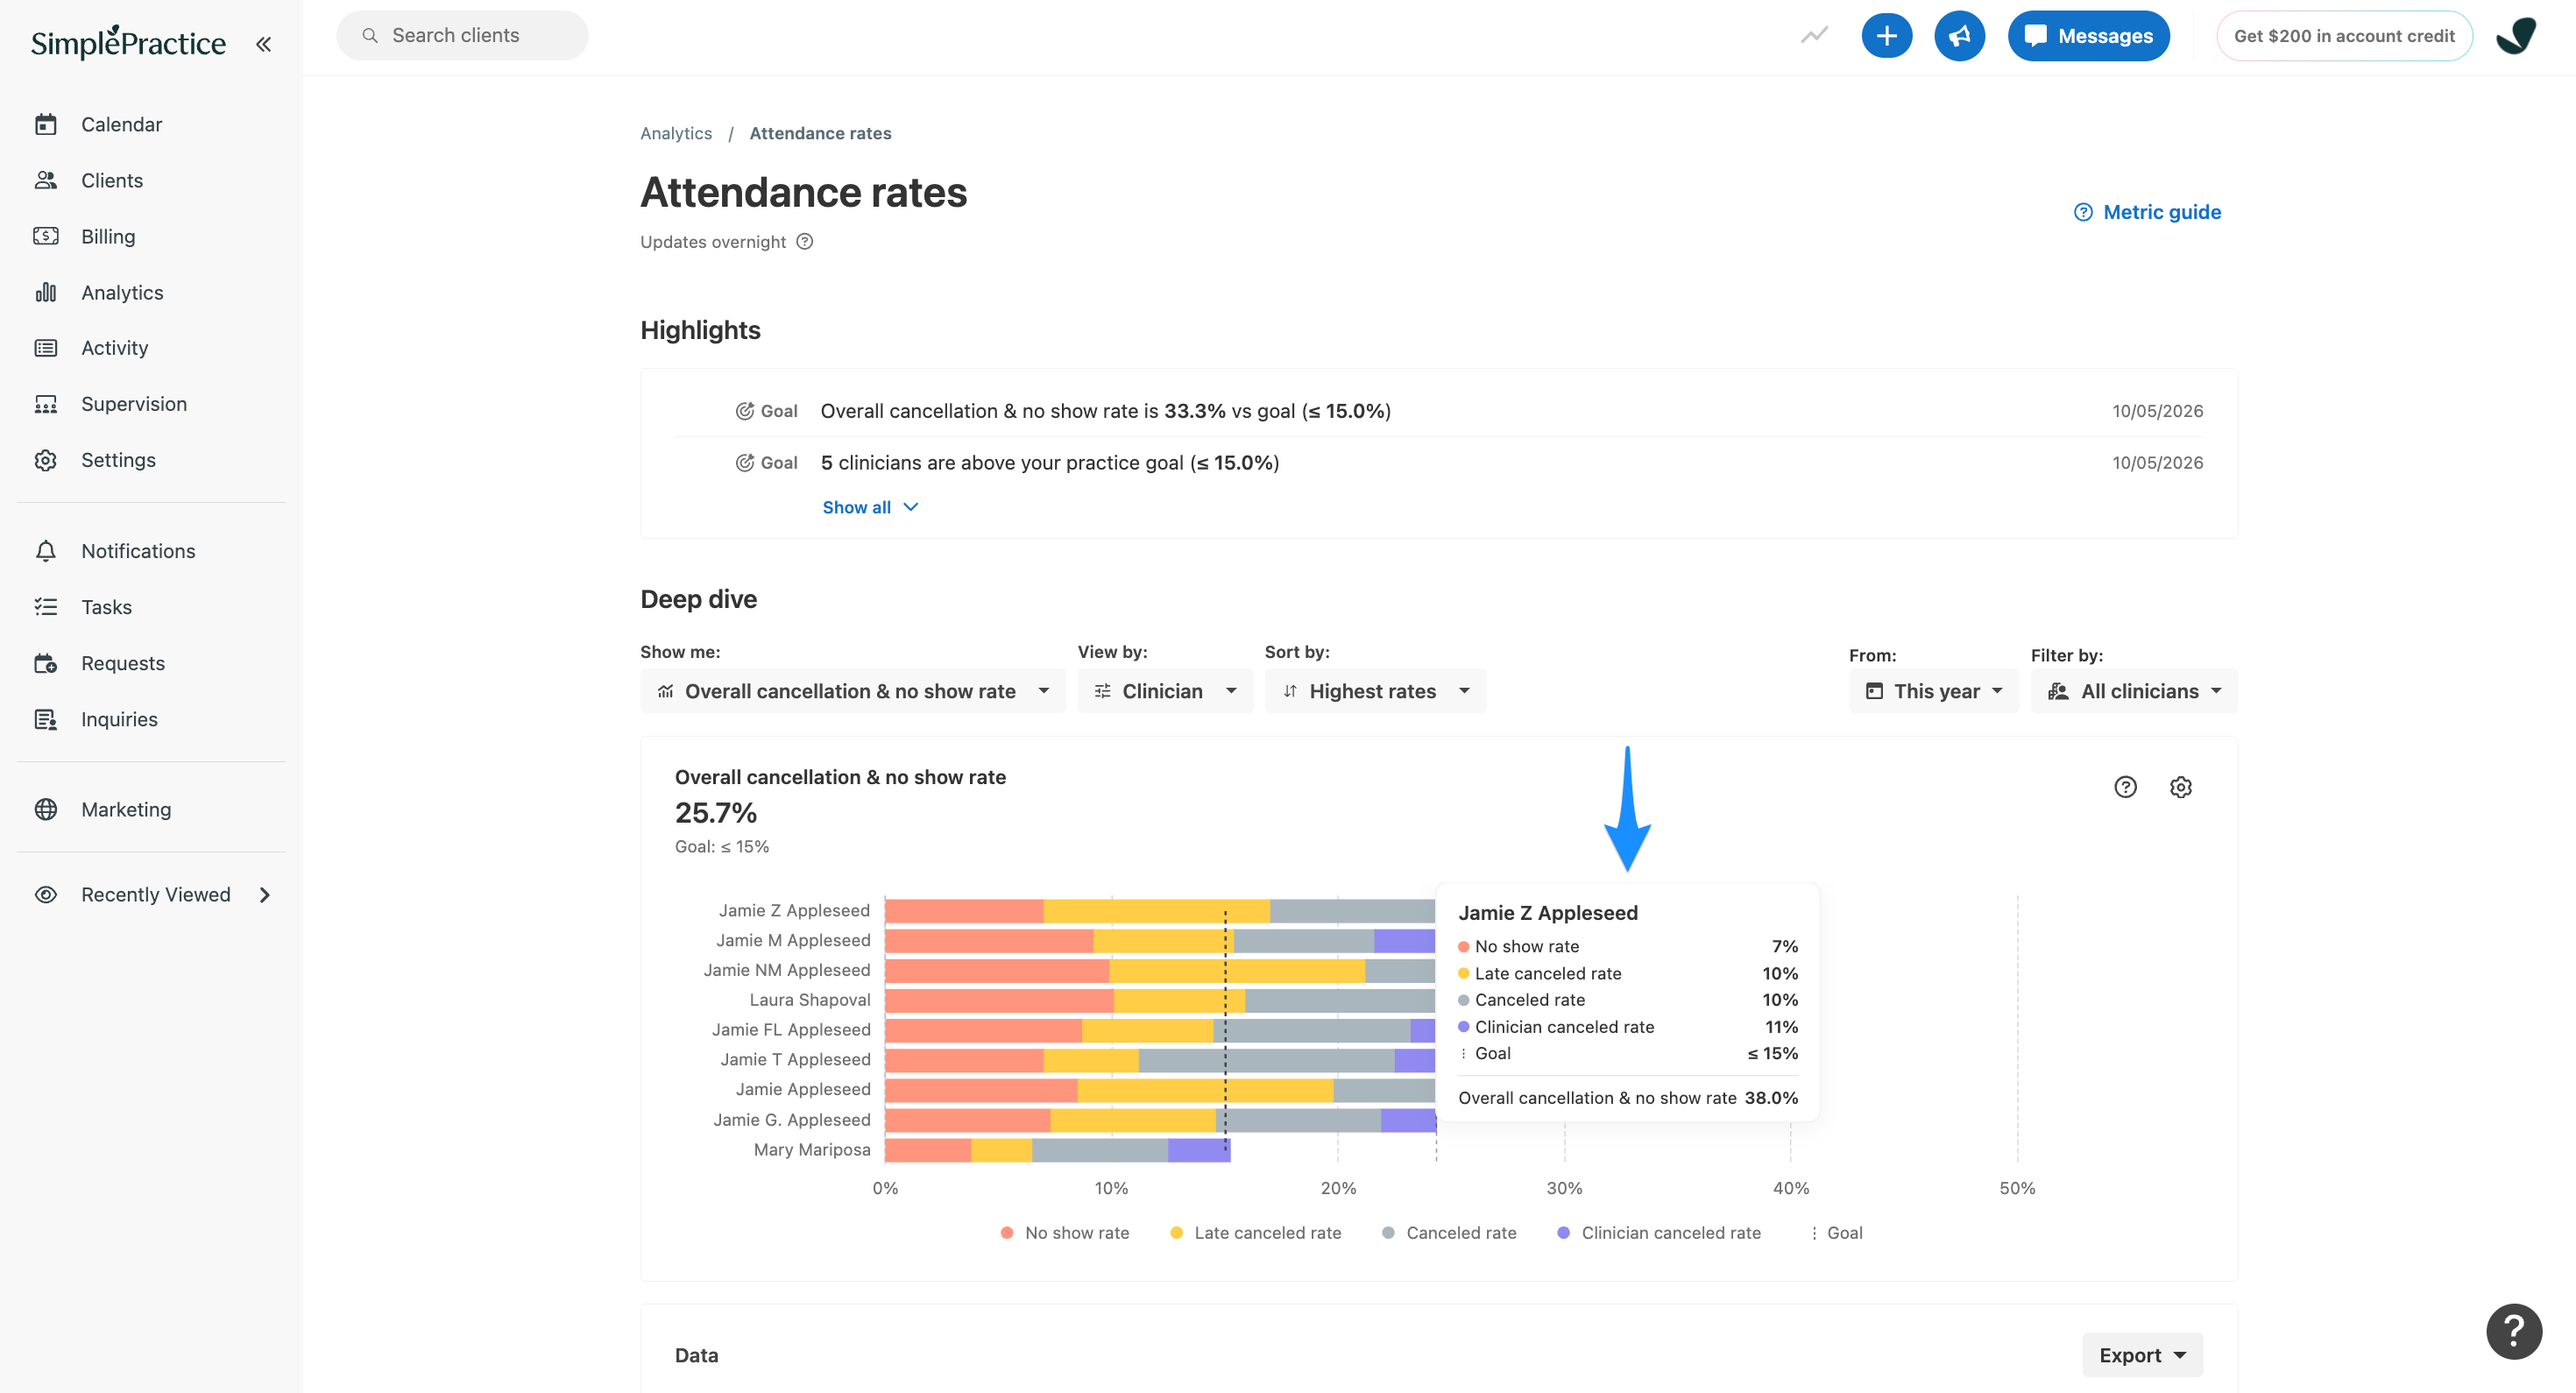Open the Metric guide link
Viewport: 2576px width, 1393px height.
click(2147, 212)
